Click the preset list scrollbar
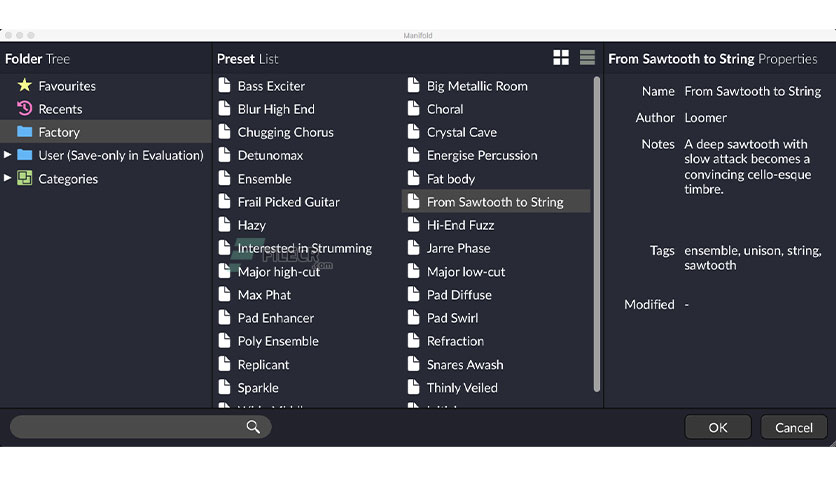Image resolution: width=836 pixels, height=484 pixels. point(597,235)
